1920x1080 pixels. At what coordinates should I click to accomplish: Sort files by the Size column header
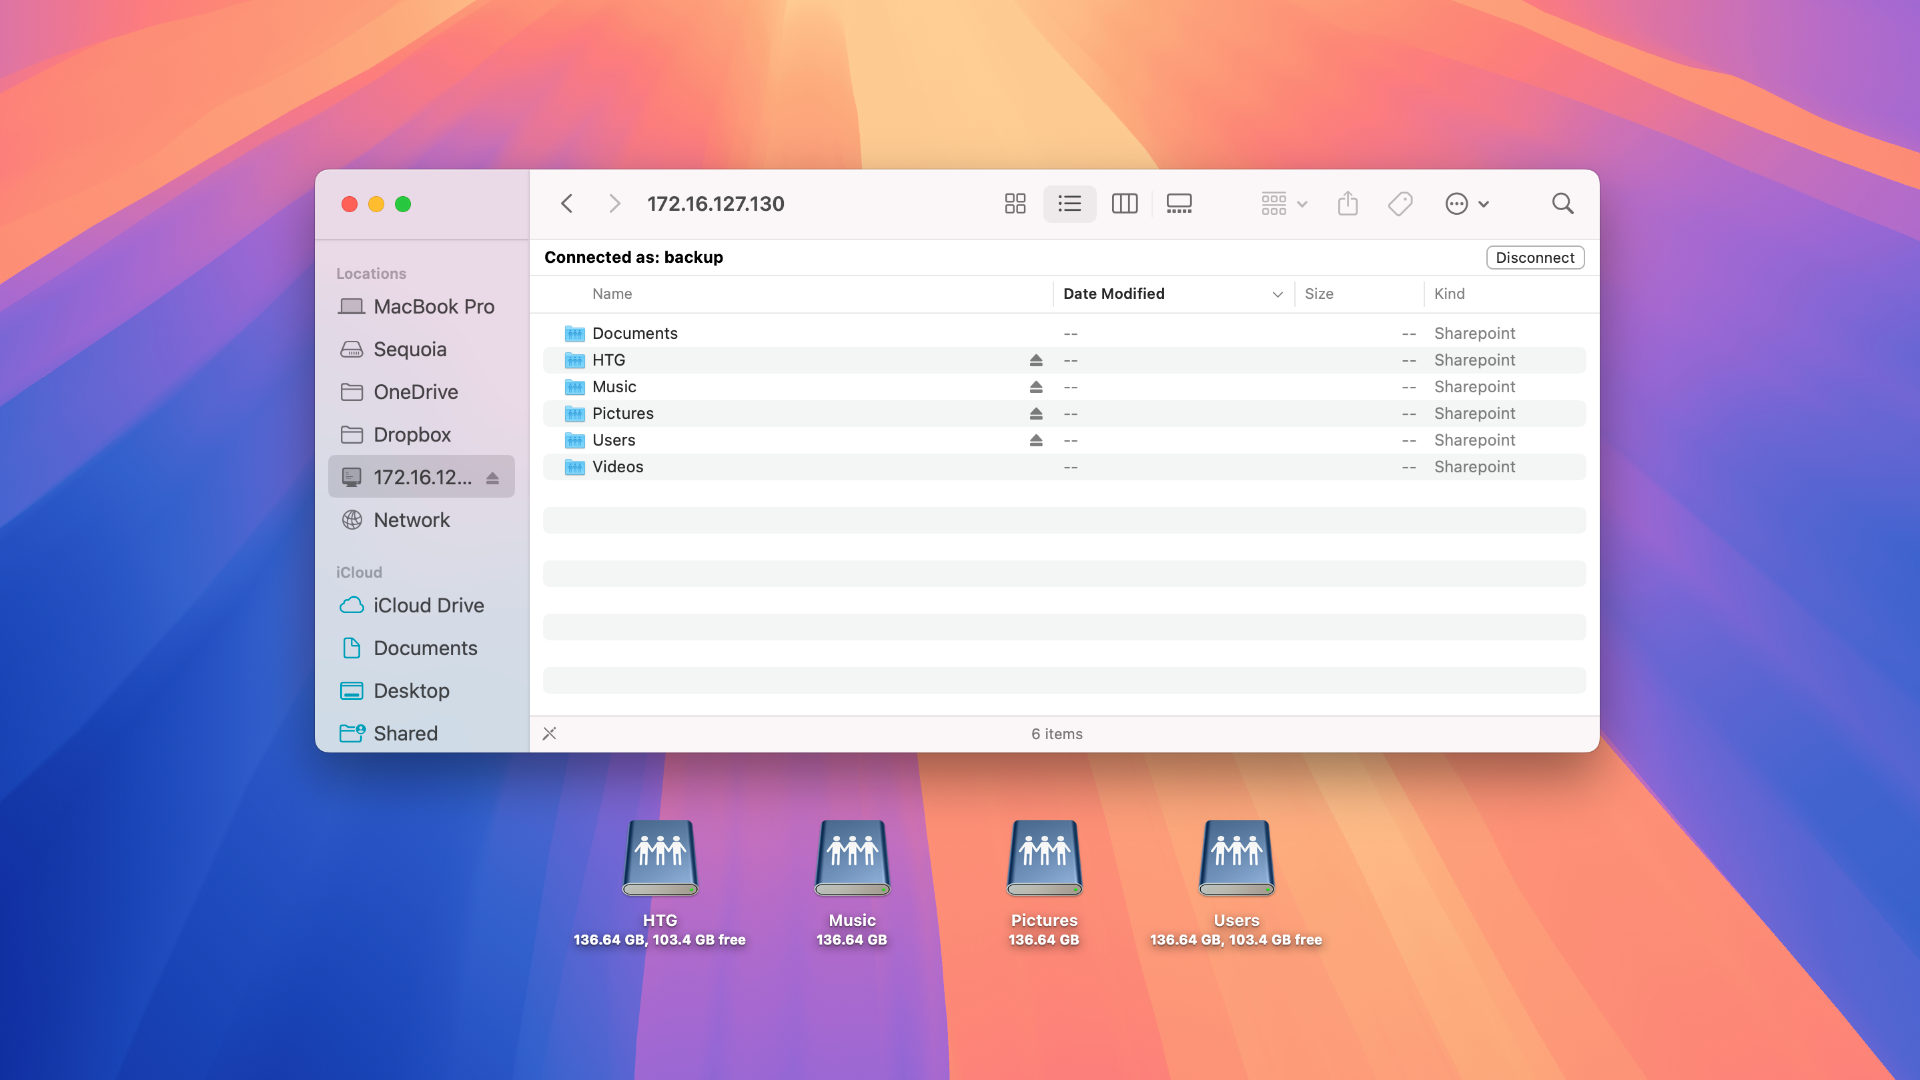point(1319,294)
